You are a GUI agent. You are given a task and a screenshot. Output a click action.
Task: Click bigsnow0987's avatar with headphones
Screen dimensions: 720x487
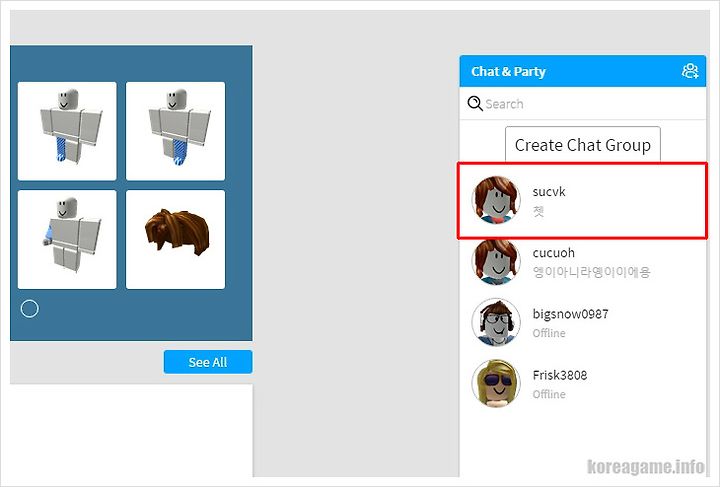tap(496, 322)
